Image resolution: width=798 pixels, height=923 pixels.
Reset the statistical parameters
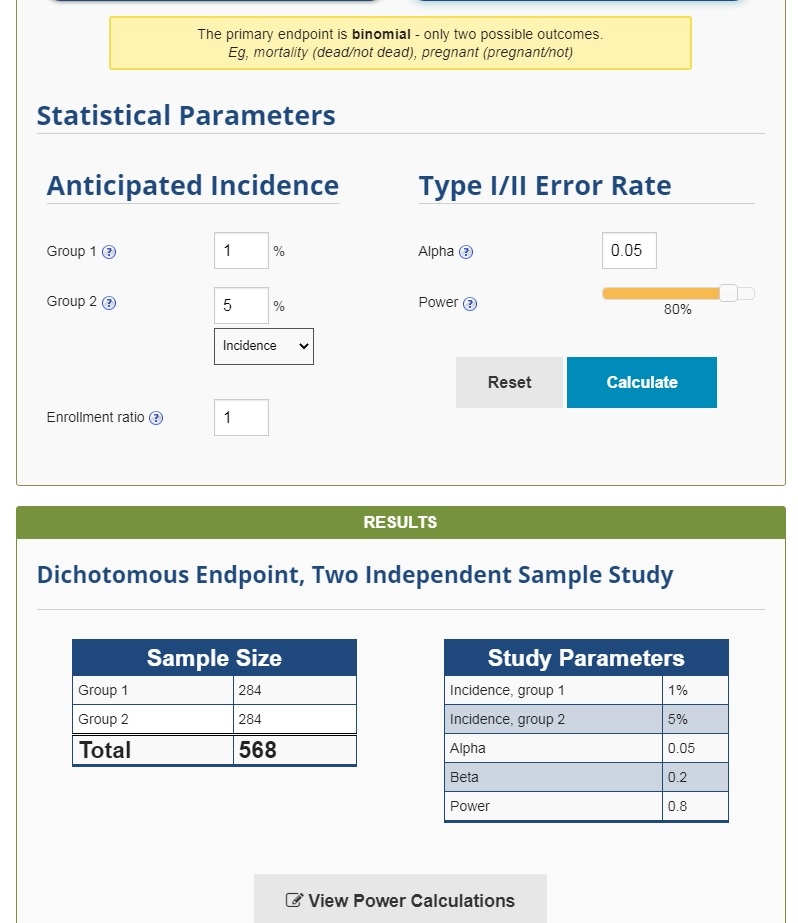coord(509,382)
